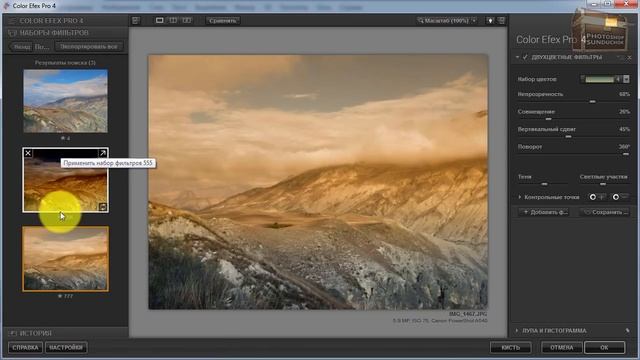Switch to split preview mode
Screen dimensions: 640x360
tap(173, 20)
